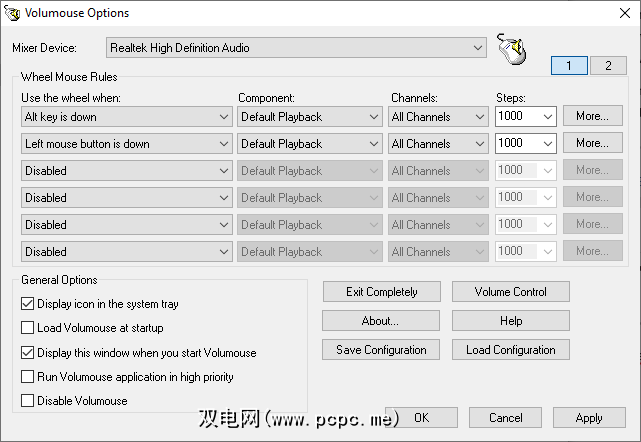Screen dimensions: 641x442
Task: Click Save Configuration
Action: coord(381,350)
